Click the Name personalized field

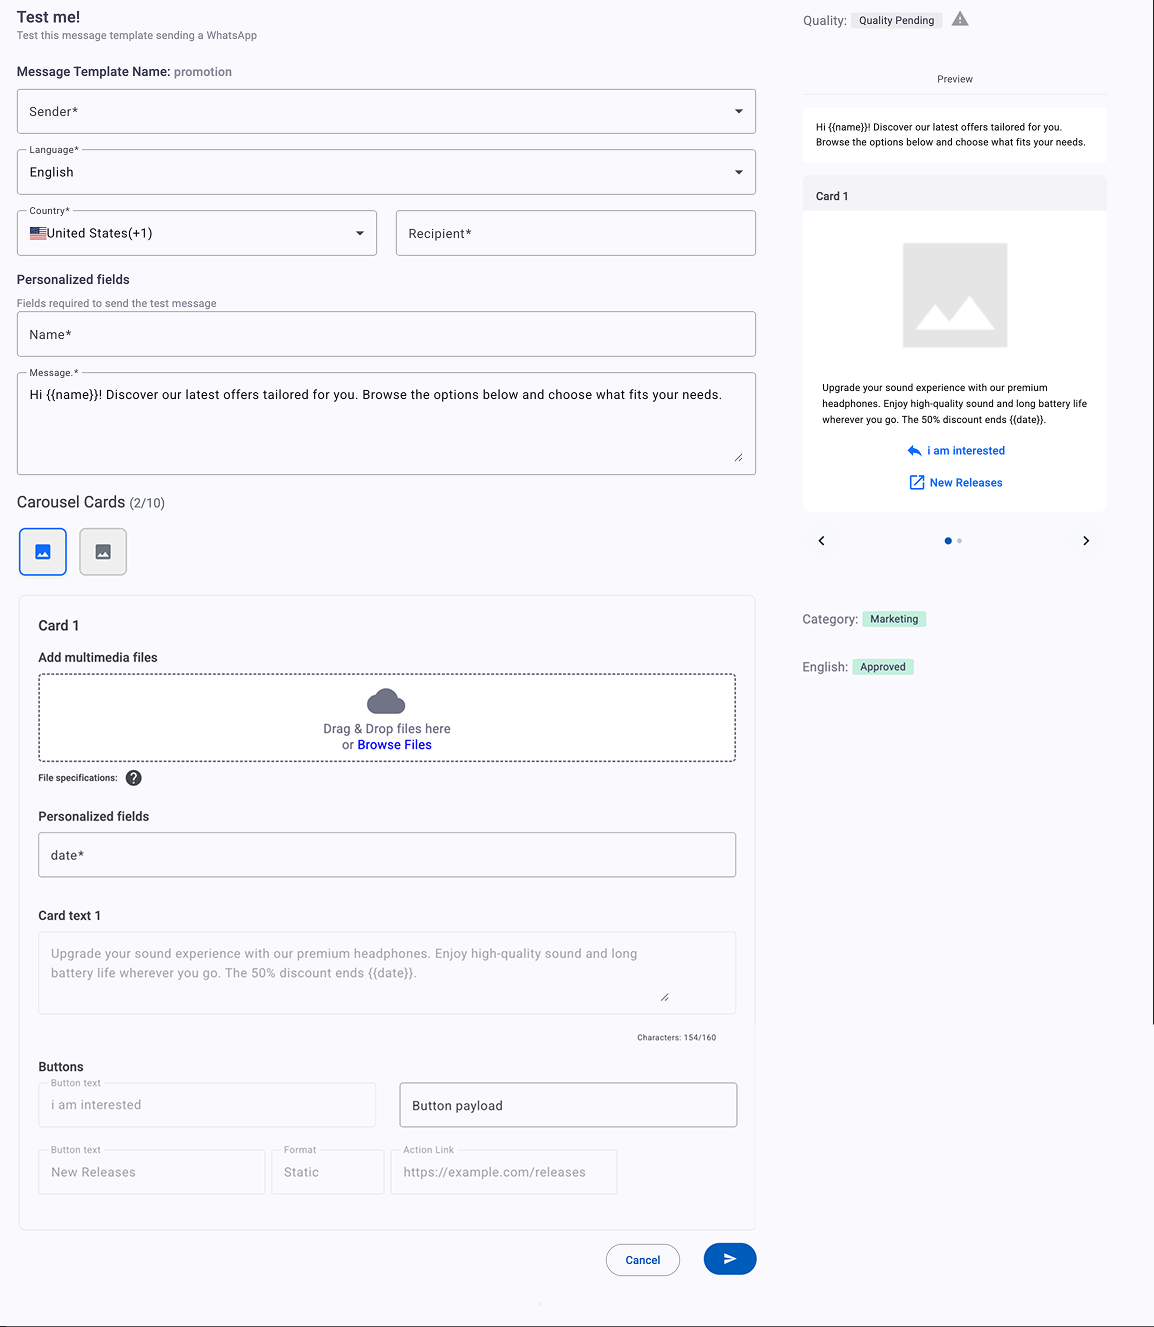tap(386, 334)
